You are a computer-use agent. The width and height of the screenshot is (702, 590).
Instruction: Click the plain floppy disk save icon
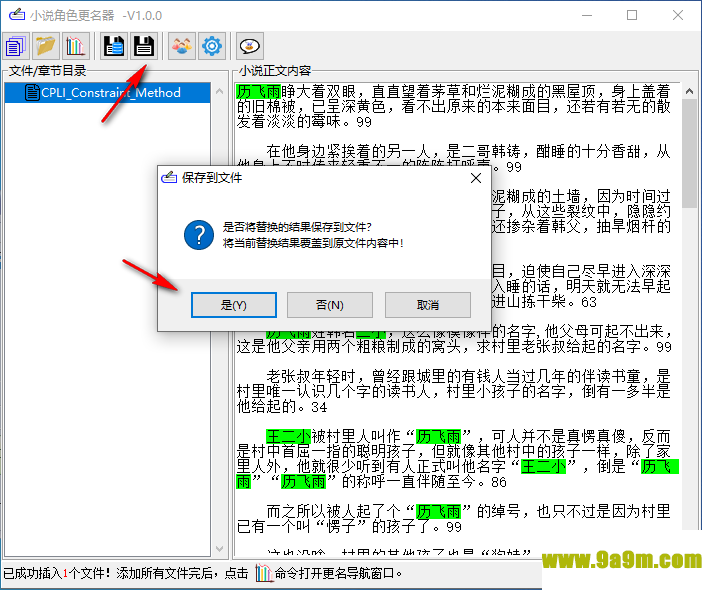tap(144, 46)
